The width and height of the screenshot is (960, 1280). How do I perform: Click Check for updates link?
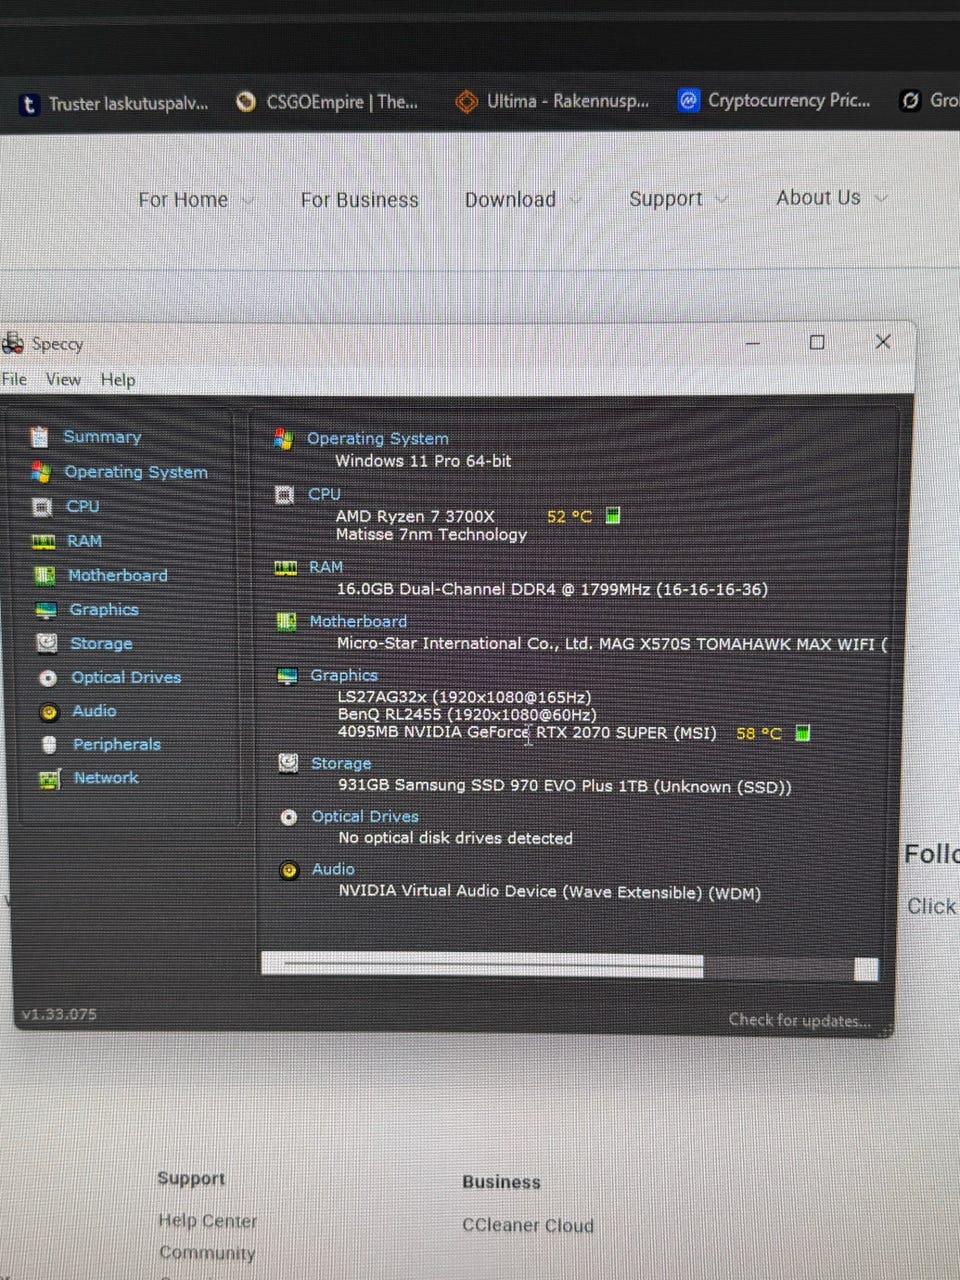coord(800,1020)
